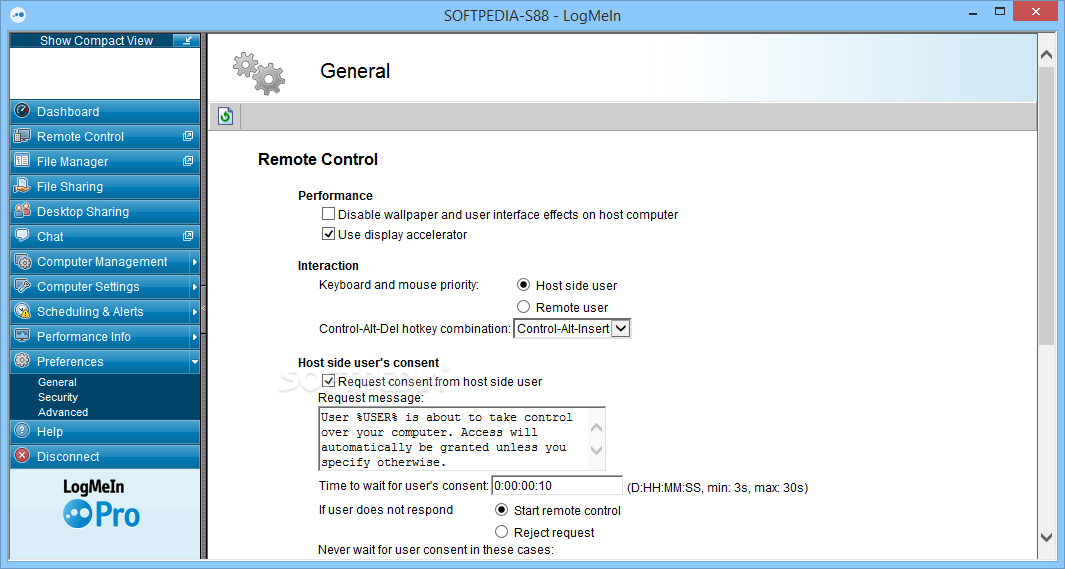Viewport: 1065px width, 569px height.
Task: Expand Scheduling & Alerts submenu arrow
Action: 194,312
